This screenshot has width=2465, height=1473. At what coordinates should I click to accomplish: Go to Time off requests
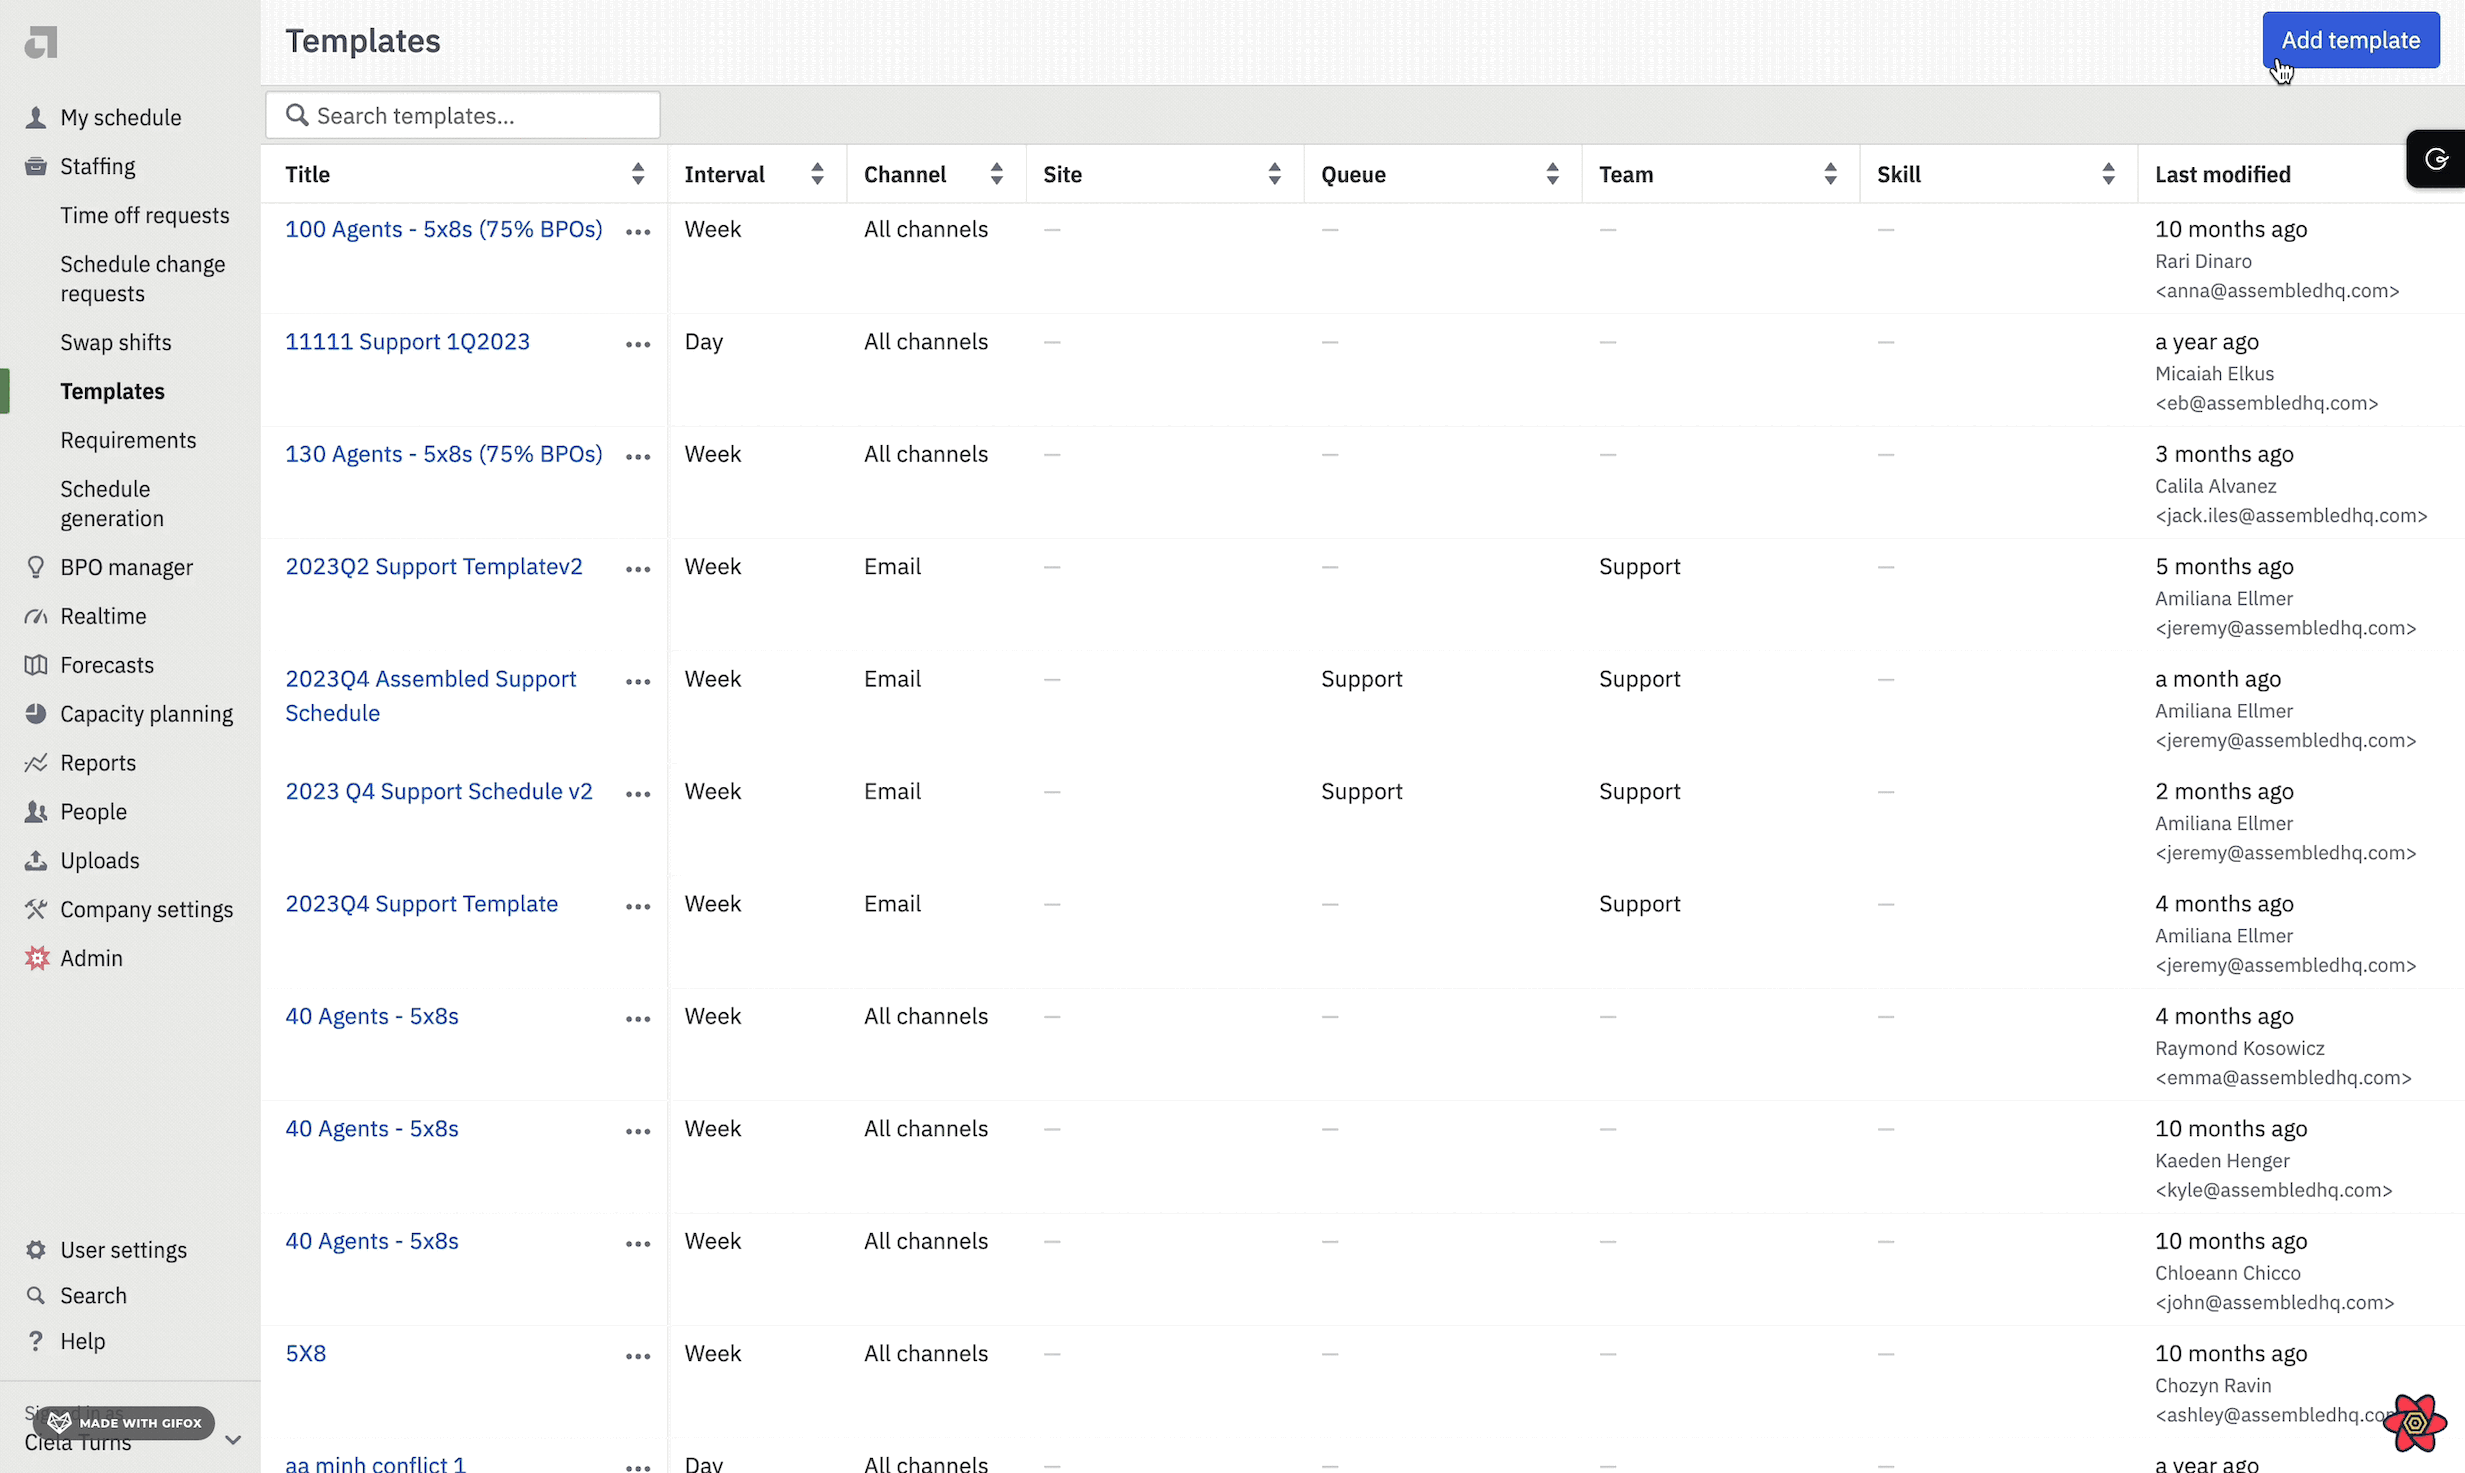(x=144, y=215)
